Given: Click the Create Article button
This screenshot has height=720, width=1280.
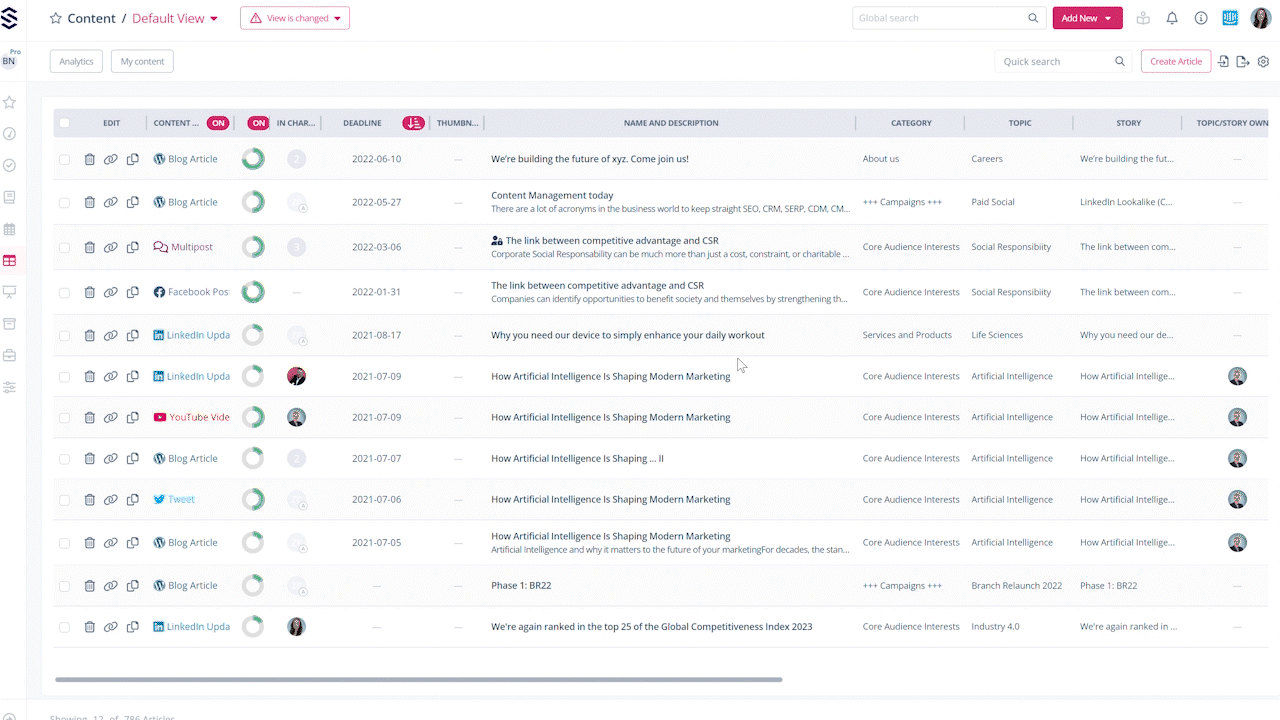Looking at the screenshot, I should click(x=1175, y=61).
